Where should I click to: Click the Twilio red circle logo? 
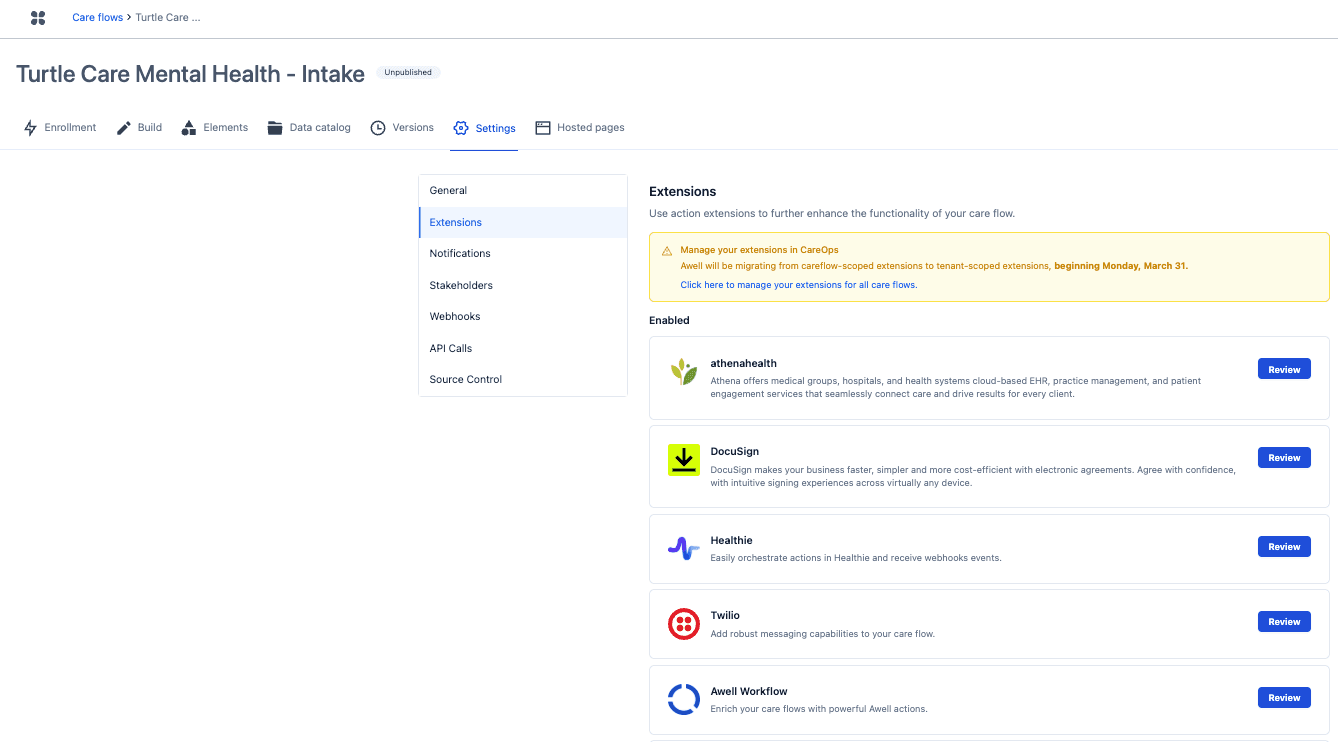pyautogui.click(x=684, y=624)
